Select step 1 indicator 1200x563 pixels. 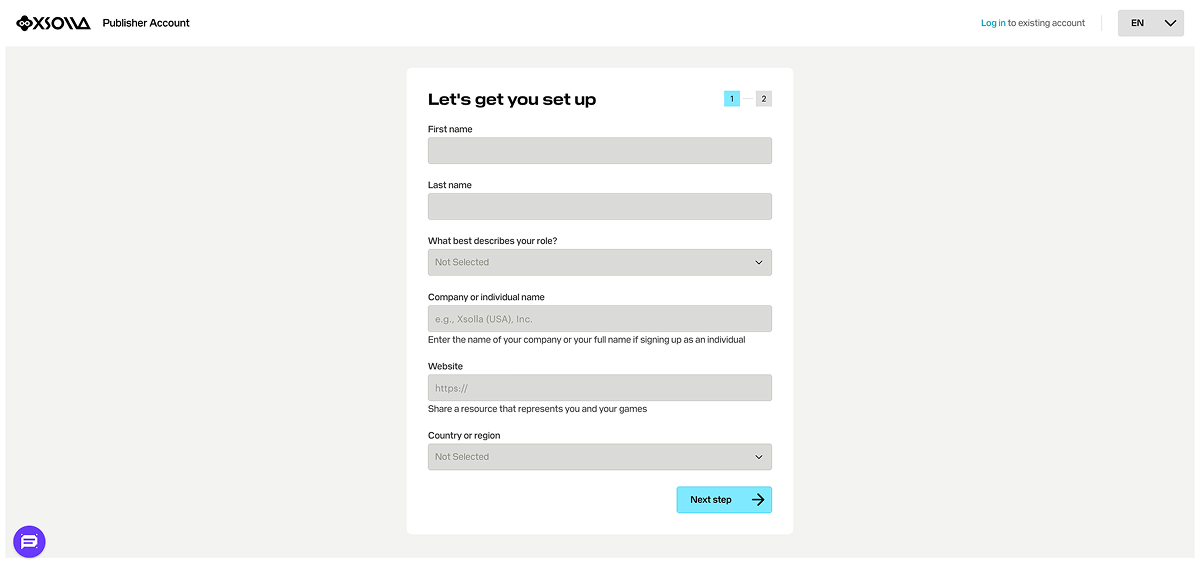pyautogui.click(x=732, y=99)
